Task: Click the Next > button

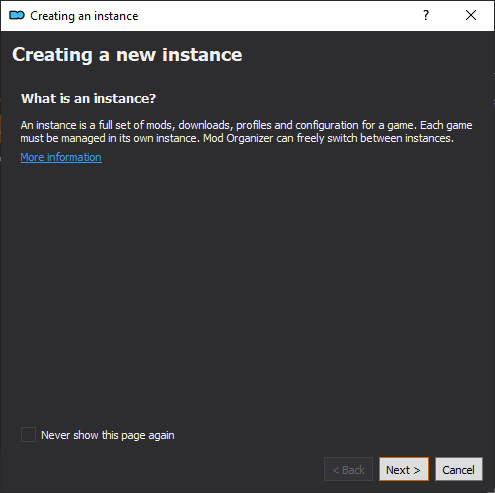Action: 404,469
